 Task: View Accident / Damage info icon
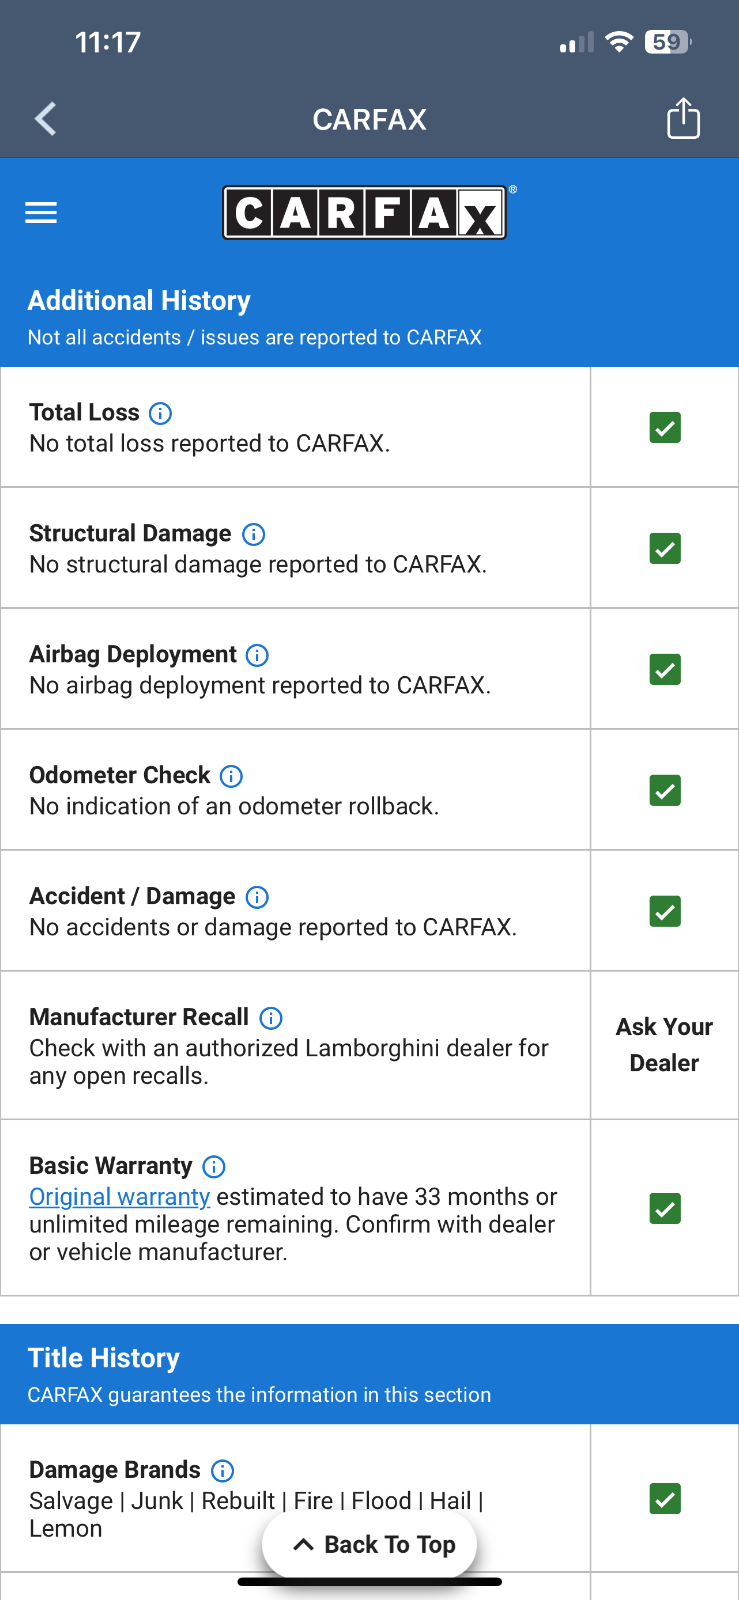pyautogui.click(x=257, y=897)
